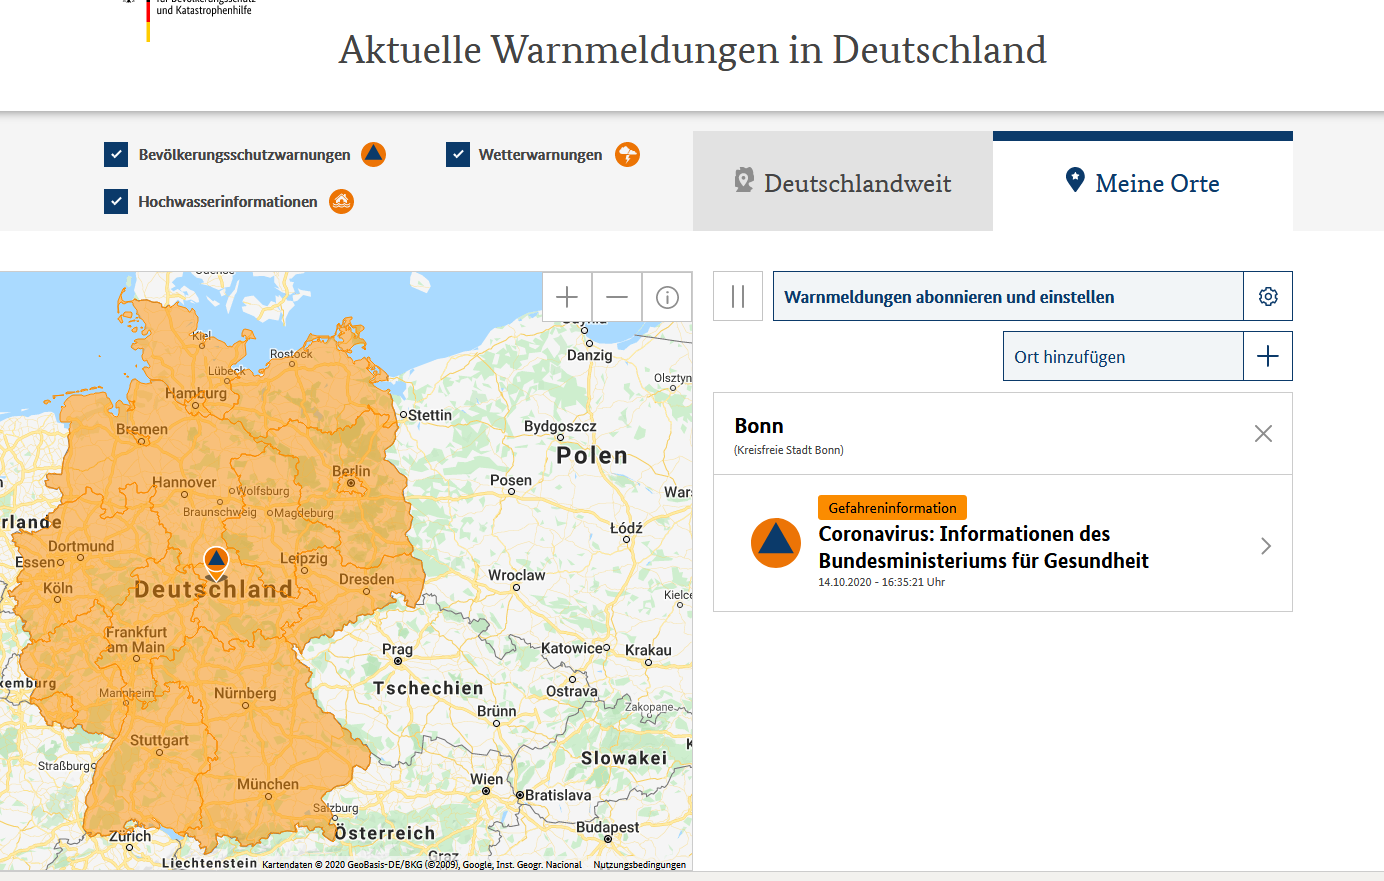Image resolution: width=1384 pixels, height=881 pixels.
Task: Click the Köln label on the map
Action: click(58, 588)
